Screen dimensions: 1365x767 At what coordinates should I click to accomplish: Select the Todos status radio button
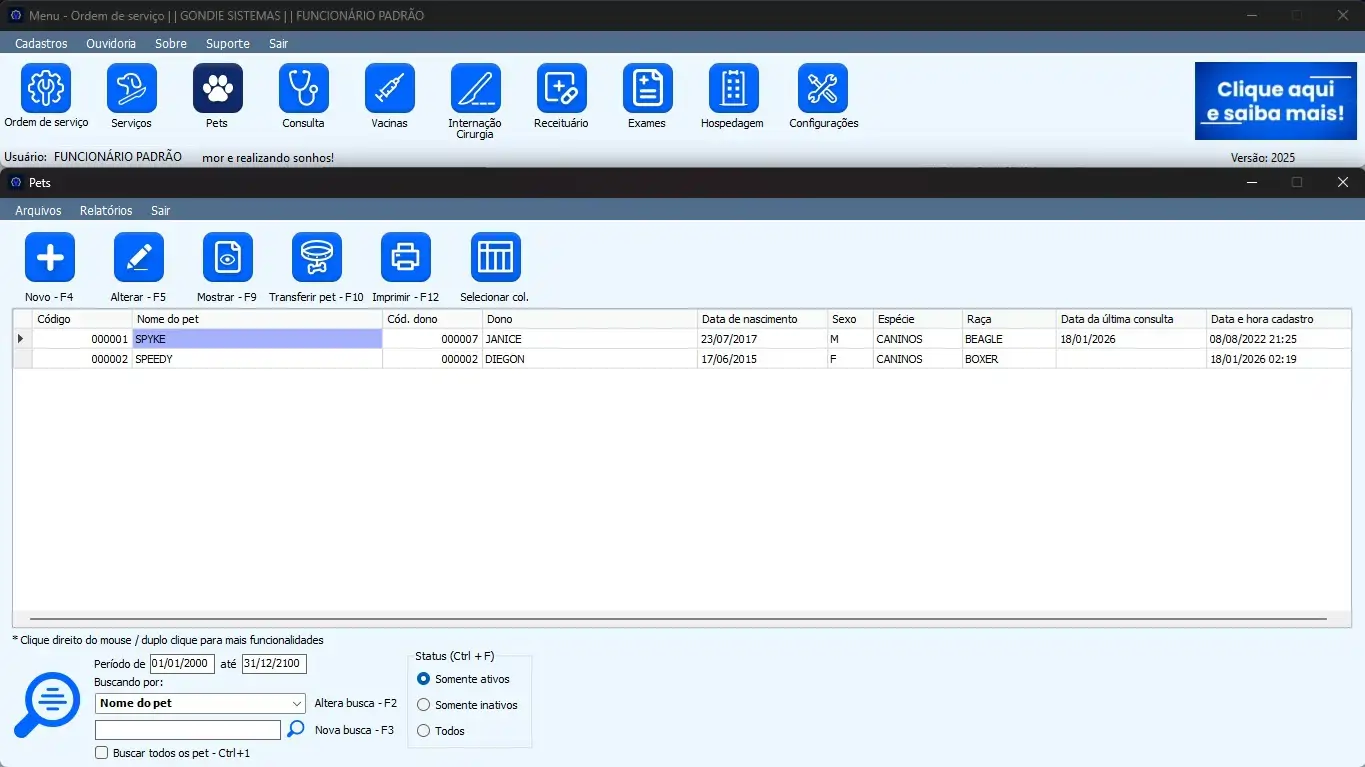coord(424,731)
